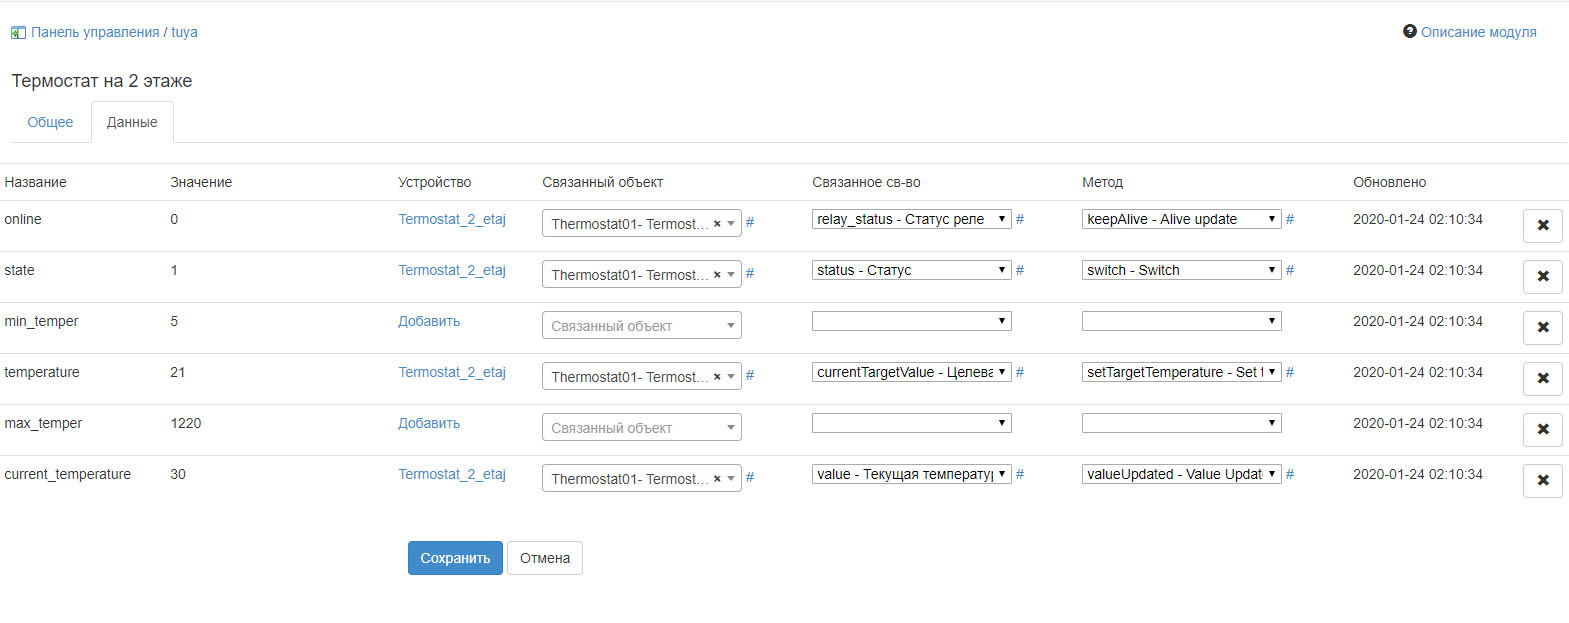Image resolution: width=1569 pixels, height=623 pixels.
Task: Open linked object dropdown for state
Action: point(641,274)
